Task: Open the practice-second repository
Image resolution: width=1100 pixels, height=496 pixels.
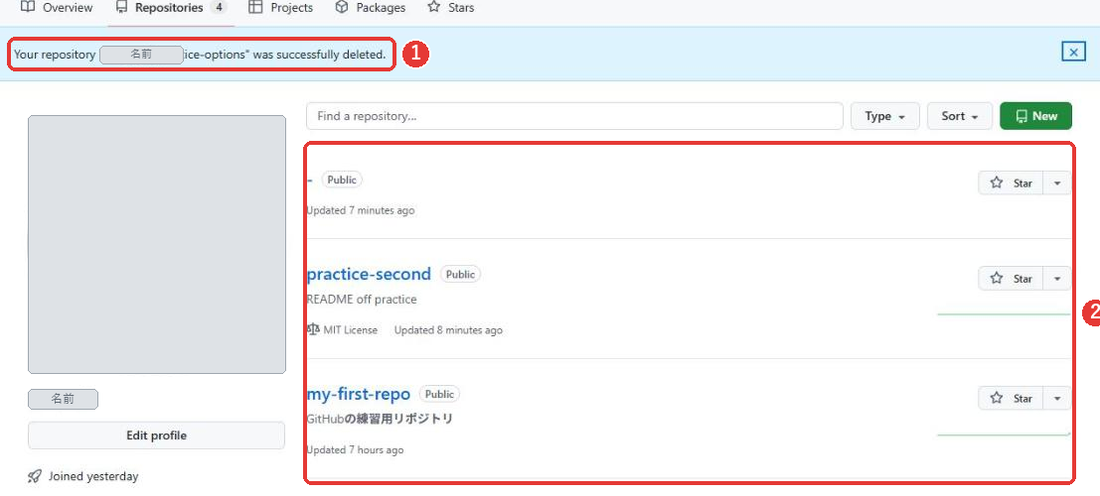Action: click(x=369, y=274)
